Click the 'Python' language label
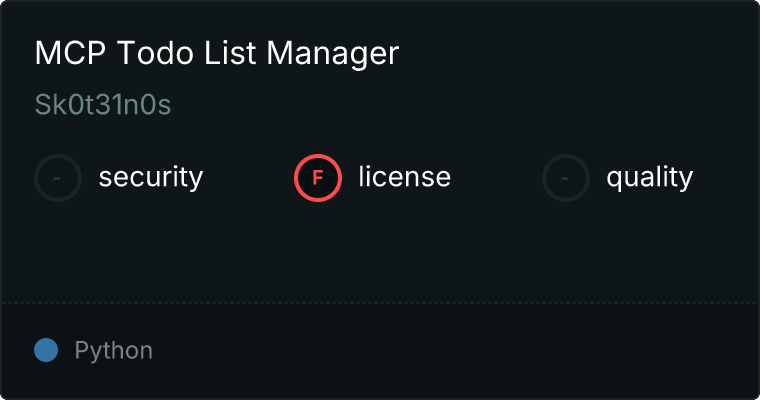Screen dimensions: 760x400 click(114, 351)
